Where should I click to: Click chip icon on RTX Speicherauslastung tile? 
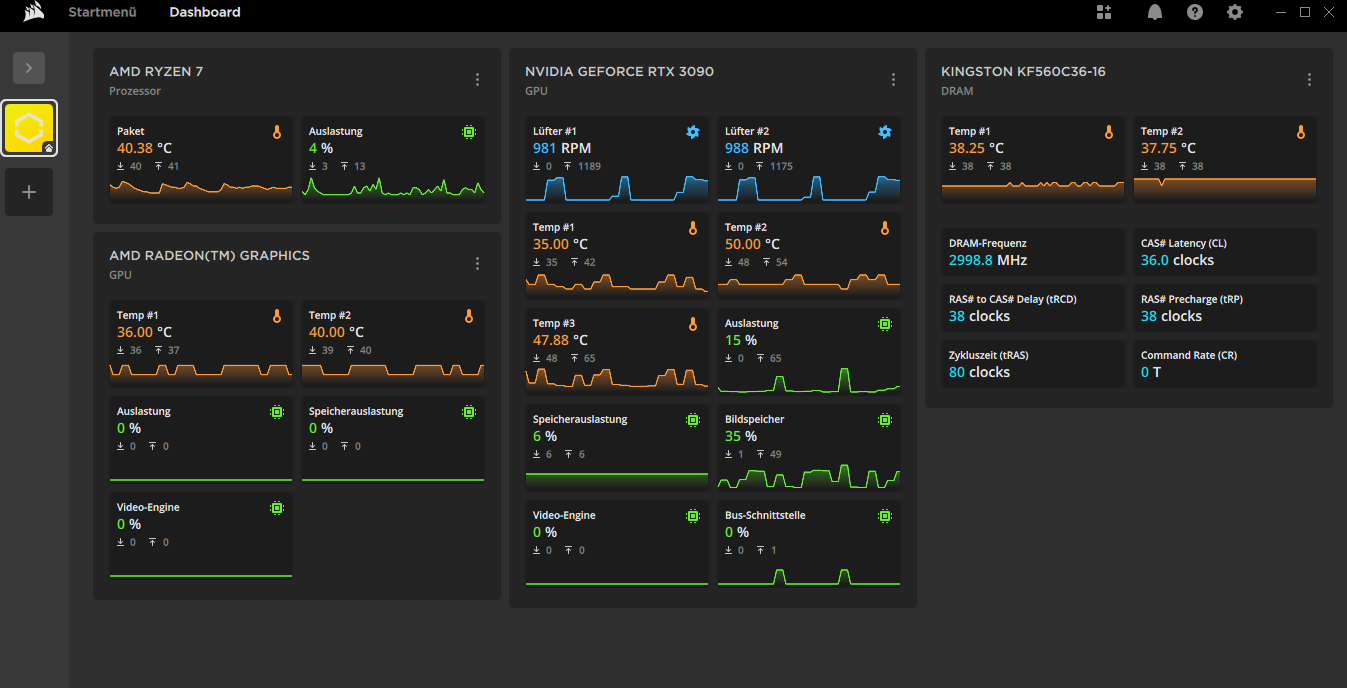(x=693, y=420)
